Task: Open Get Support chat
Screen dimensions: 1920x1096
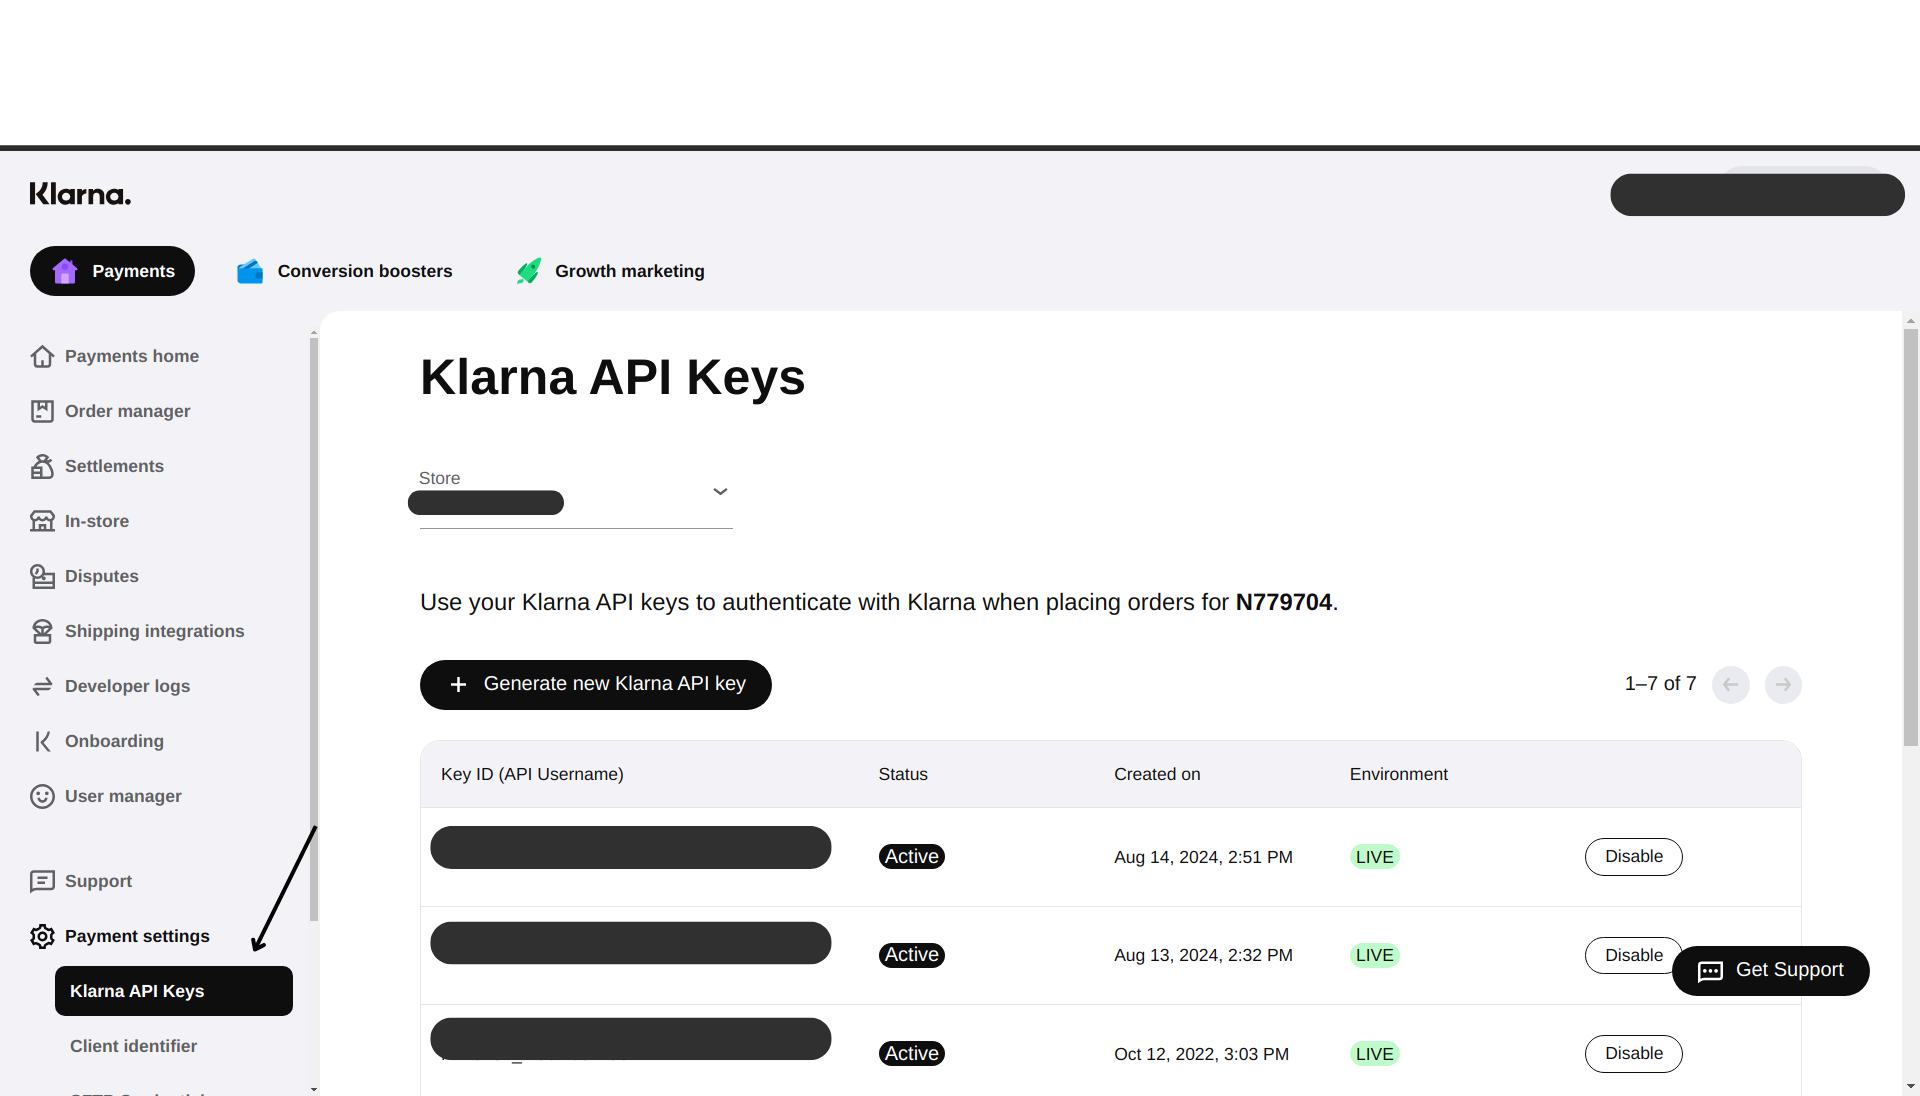Action: click(x=1770, y=970)
